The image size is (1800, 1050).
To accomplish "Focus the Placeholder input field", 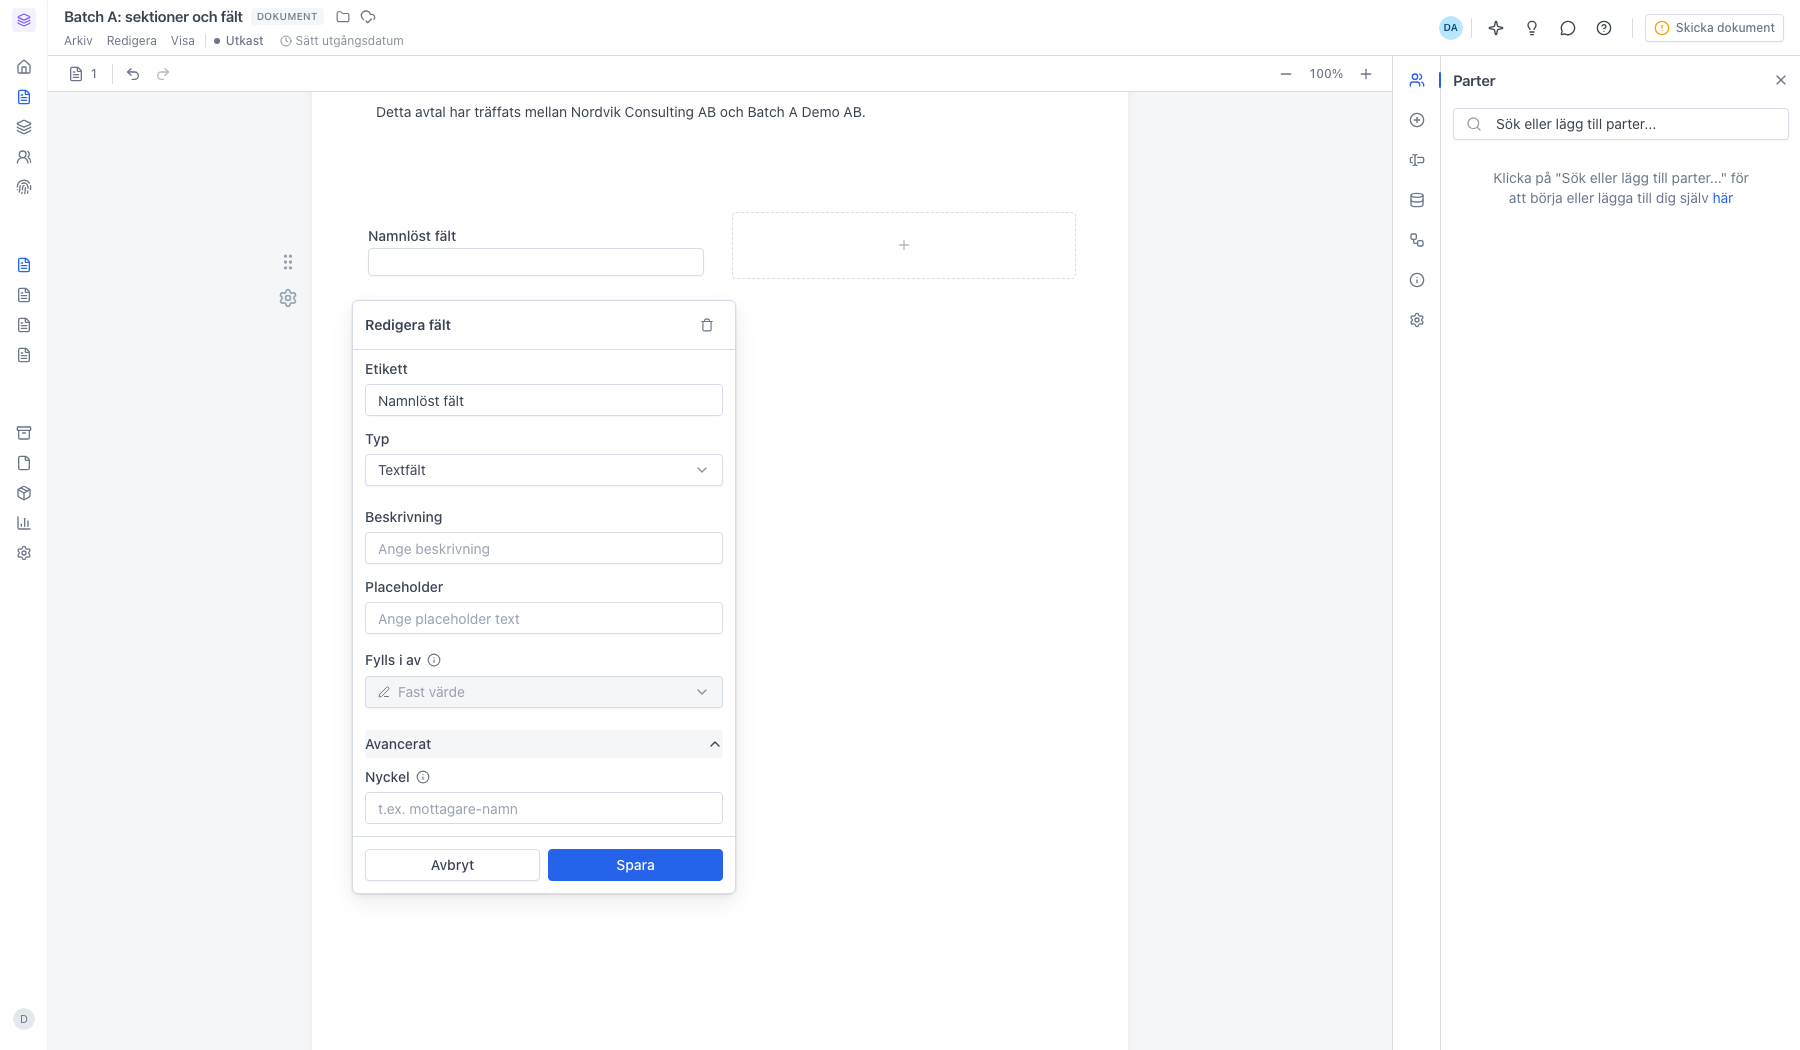I will point(544,618).
